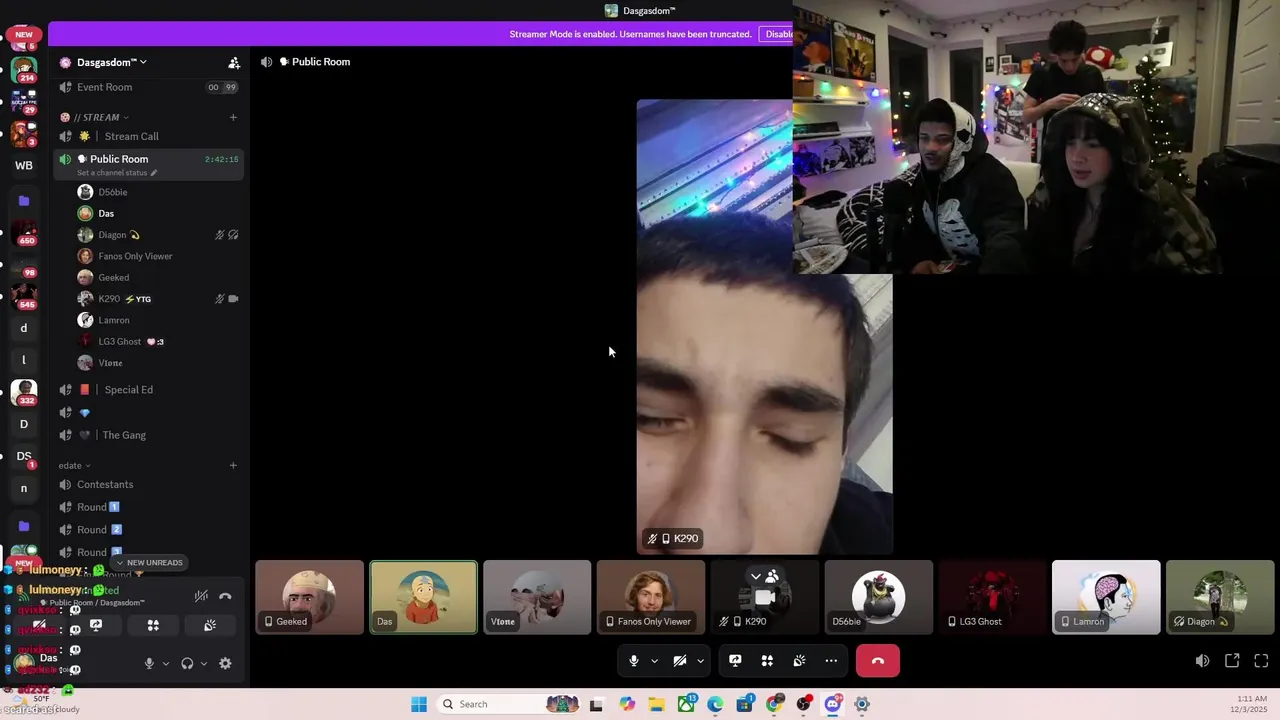1280x720 pixels.
Task: Start an activity from call control bar
Action: [767, 661]
